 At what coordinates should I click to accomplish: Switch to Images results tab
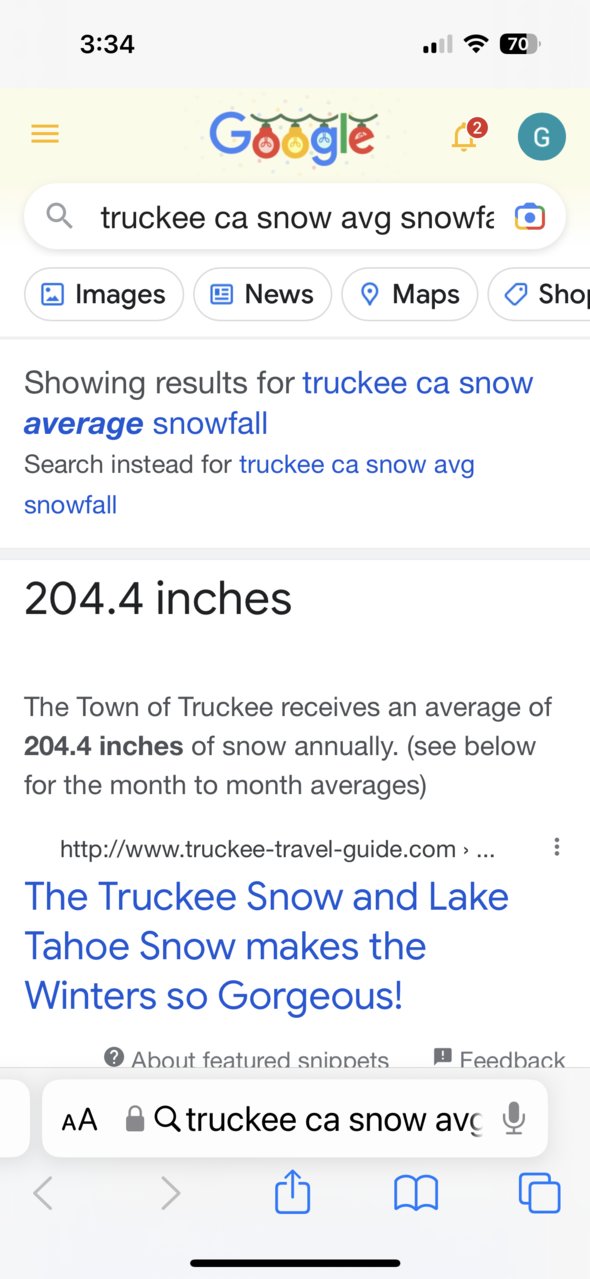[104, 294]
